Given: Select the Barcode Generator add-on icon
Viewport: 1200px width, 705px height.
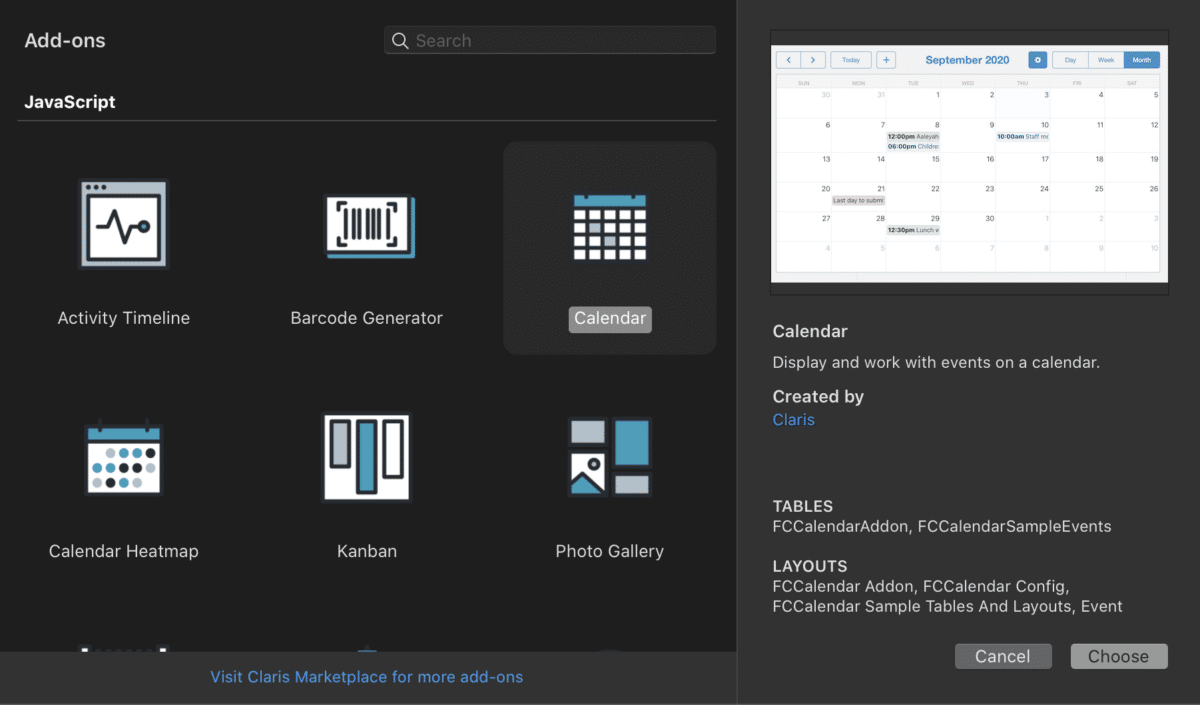Looking at the screenshot, I should [367, 227].
